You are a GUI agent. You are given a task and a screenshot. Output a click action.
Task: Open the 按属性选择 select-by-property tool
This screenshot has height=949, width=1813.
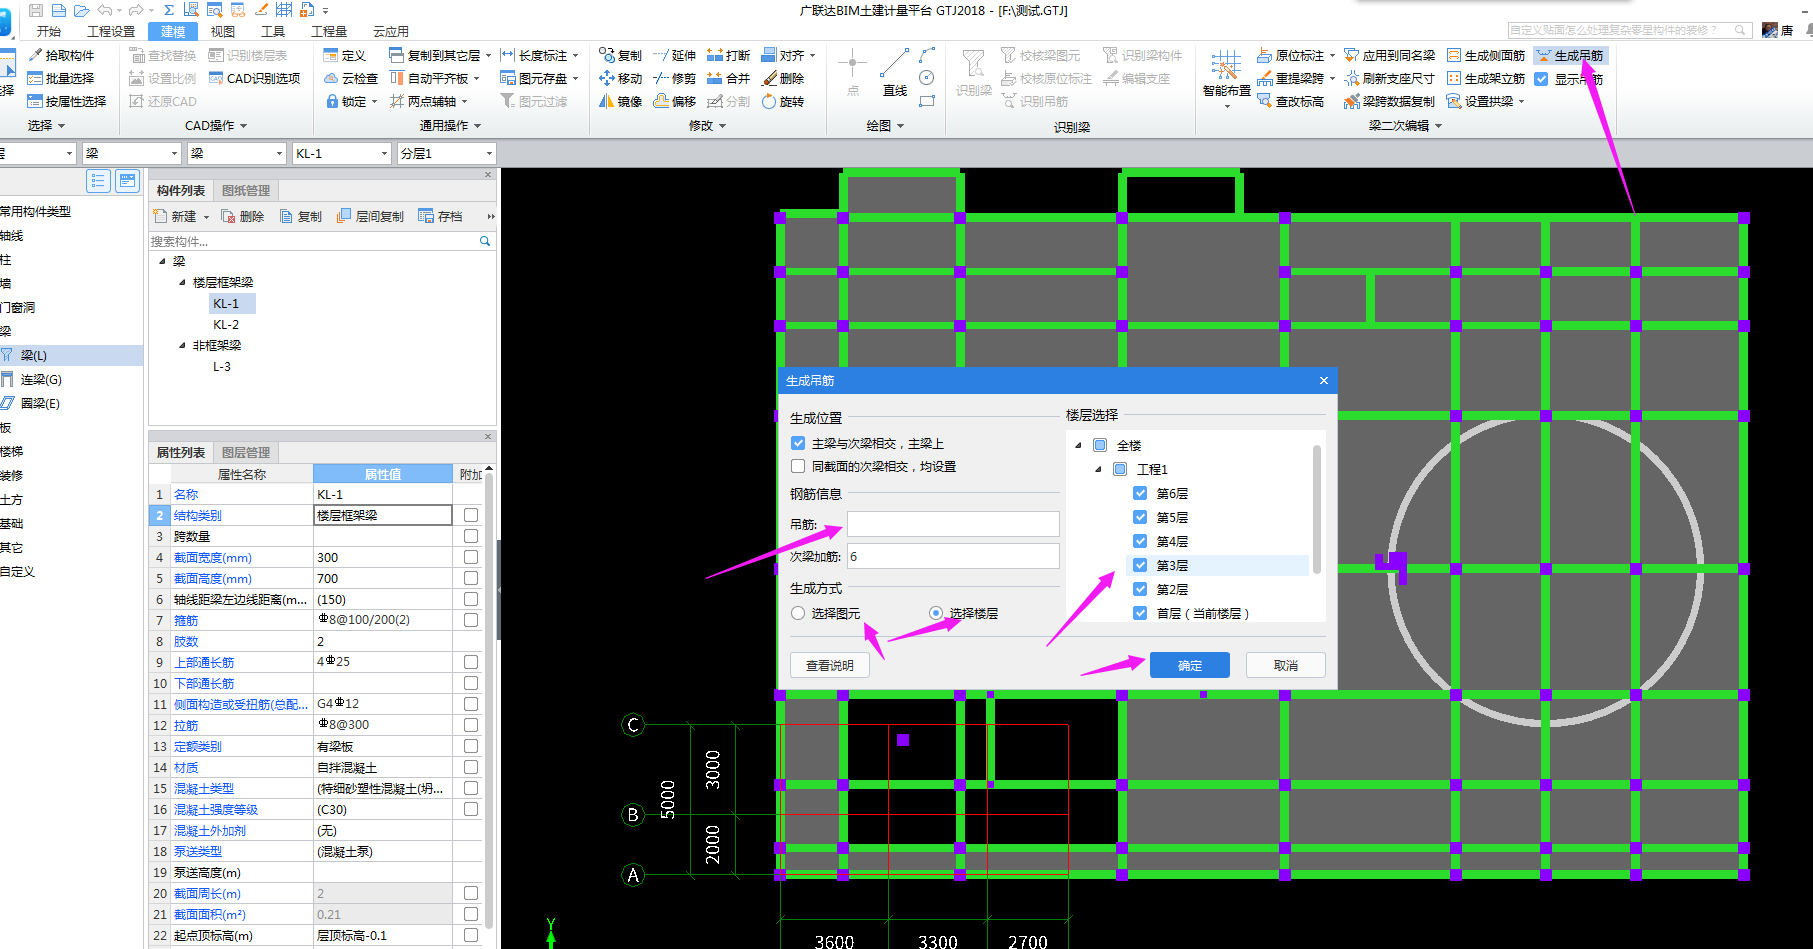click(x=67, y=101)
